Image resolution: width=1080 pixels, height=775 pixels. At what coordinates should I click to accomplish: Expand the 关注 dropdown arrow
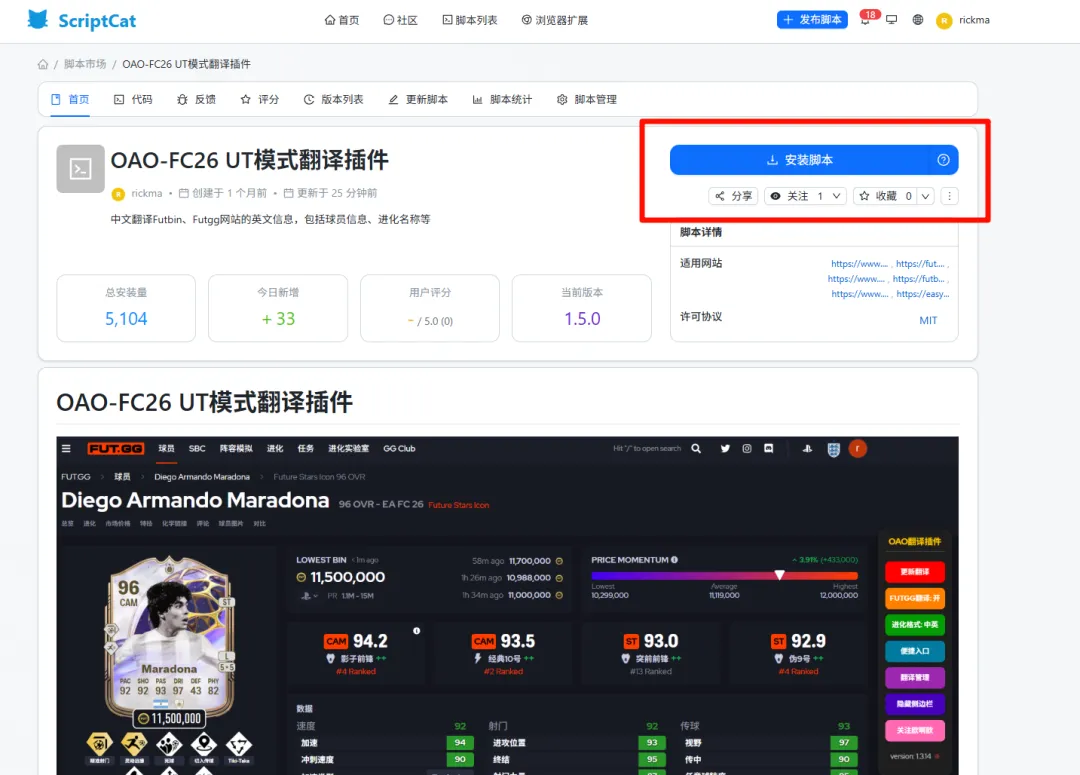pos(836,196)
